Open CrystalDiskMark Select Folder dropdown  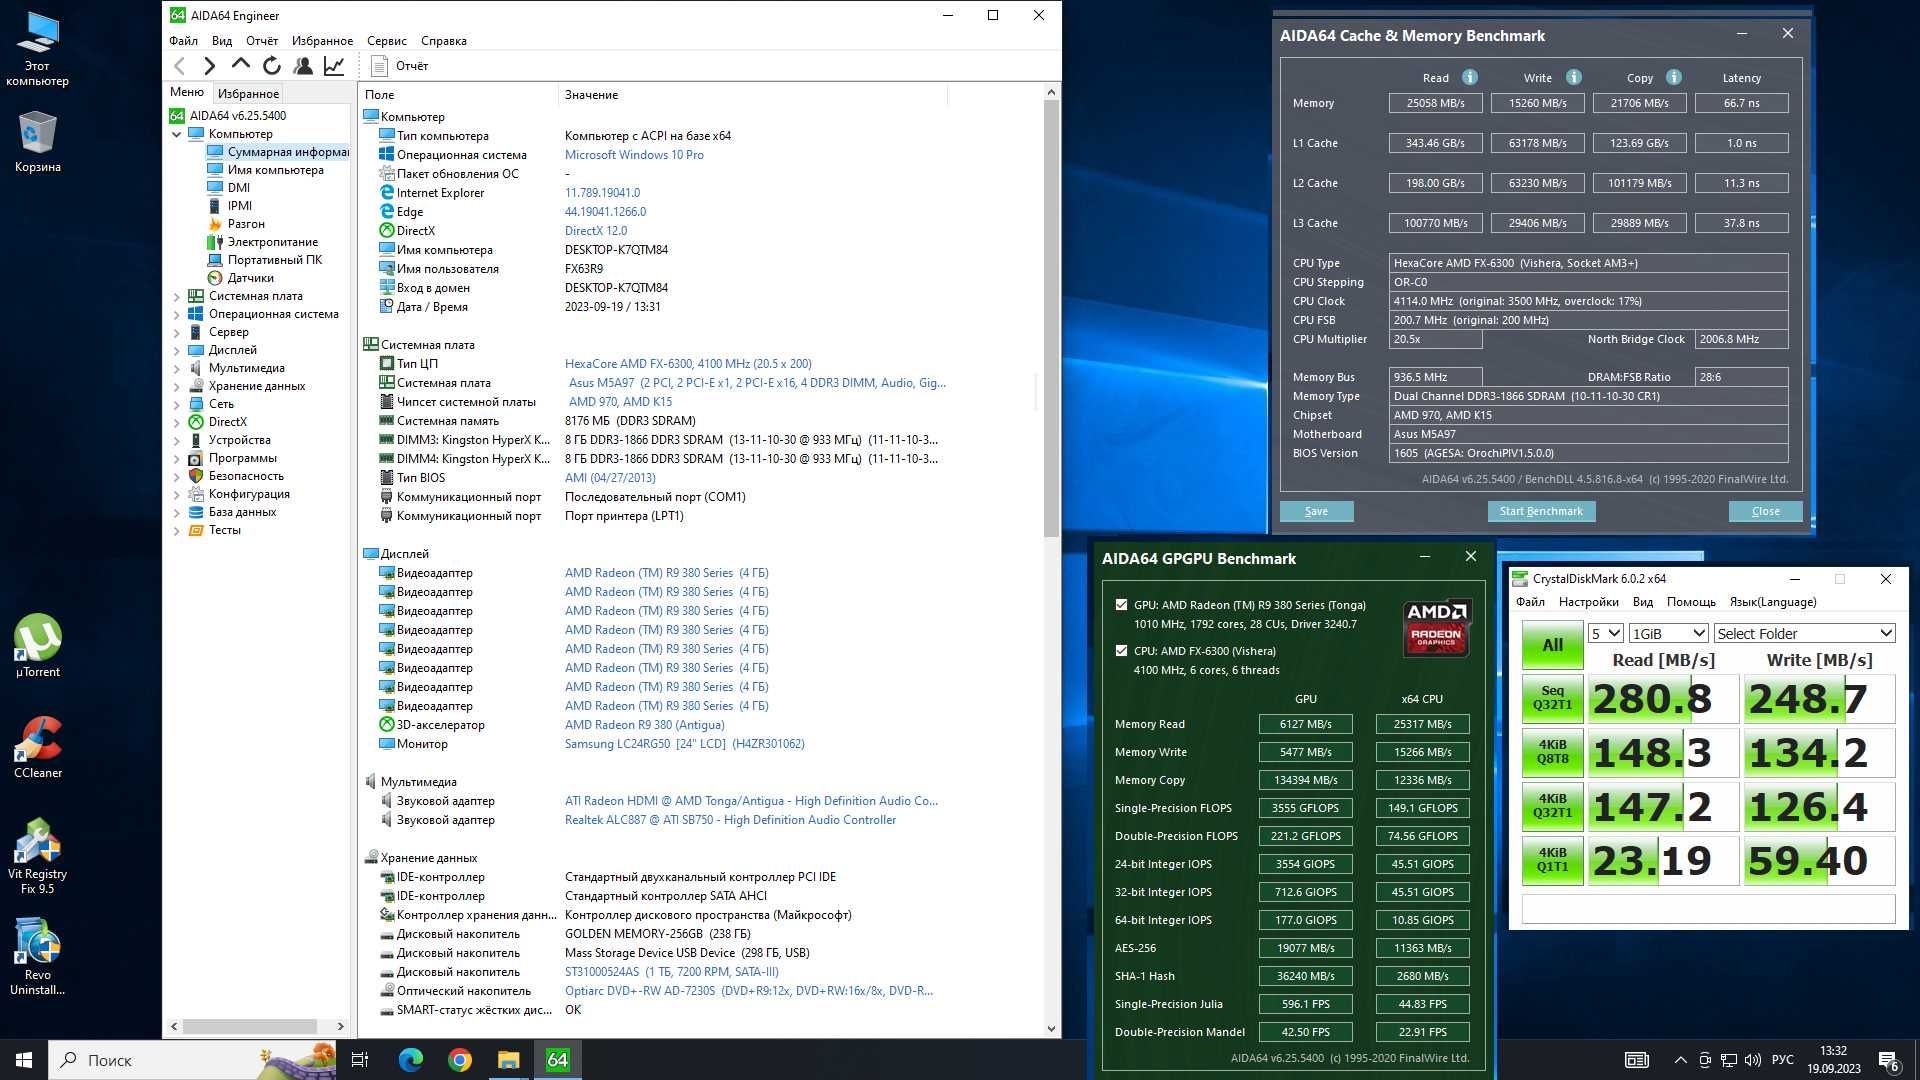coord(1804,634)
